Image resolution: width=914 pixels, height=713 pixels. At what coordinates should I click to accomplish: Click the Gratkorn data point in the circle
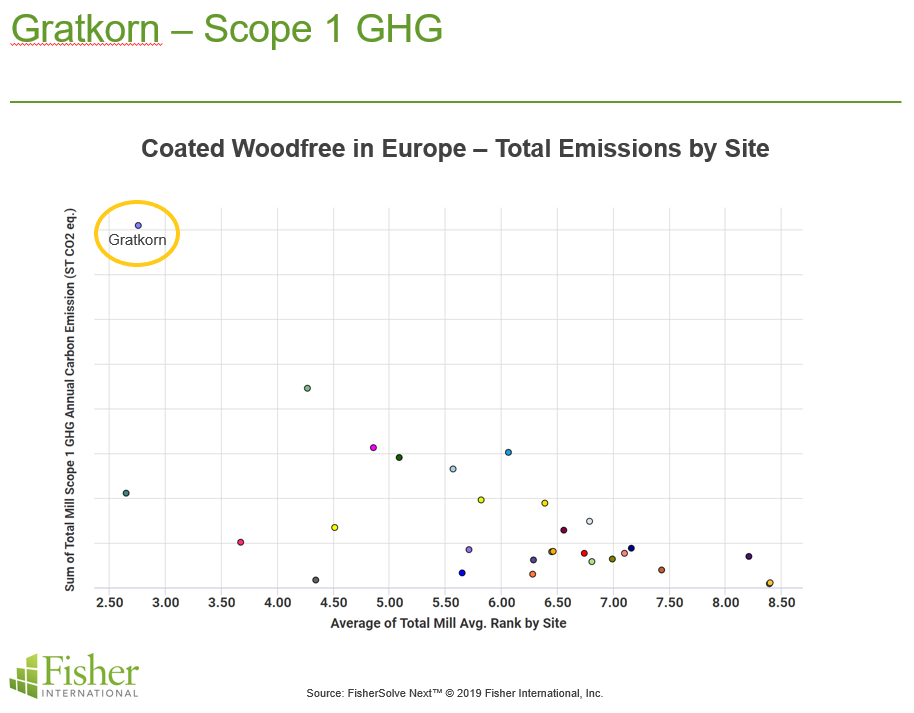(x=138, y=226)
